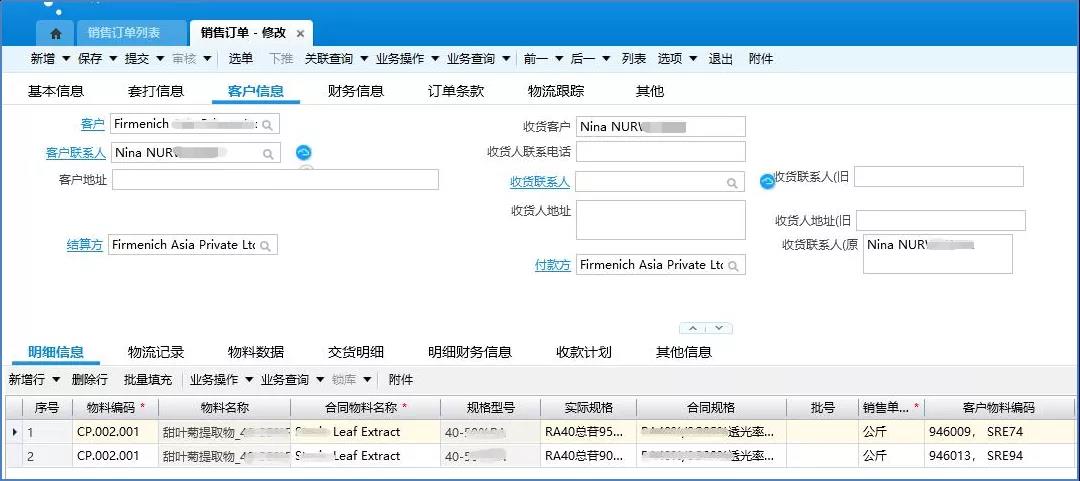Screen dimensions: 1080x481
Task: Open 新增 dropdown arrow in main toolbar
Action: (x=66, y=59)
